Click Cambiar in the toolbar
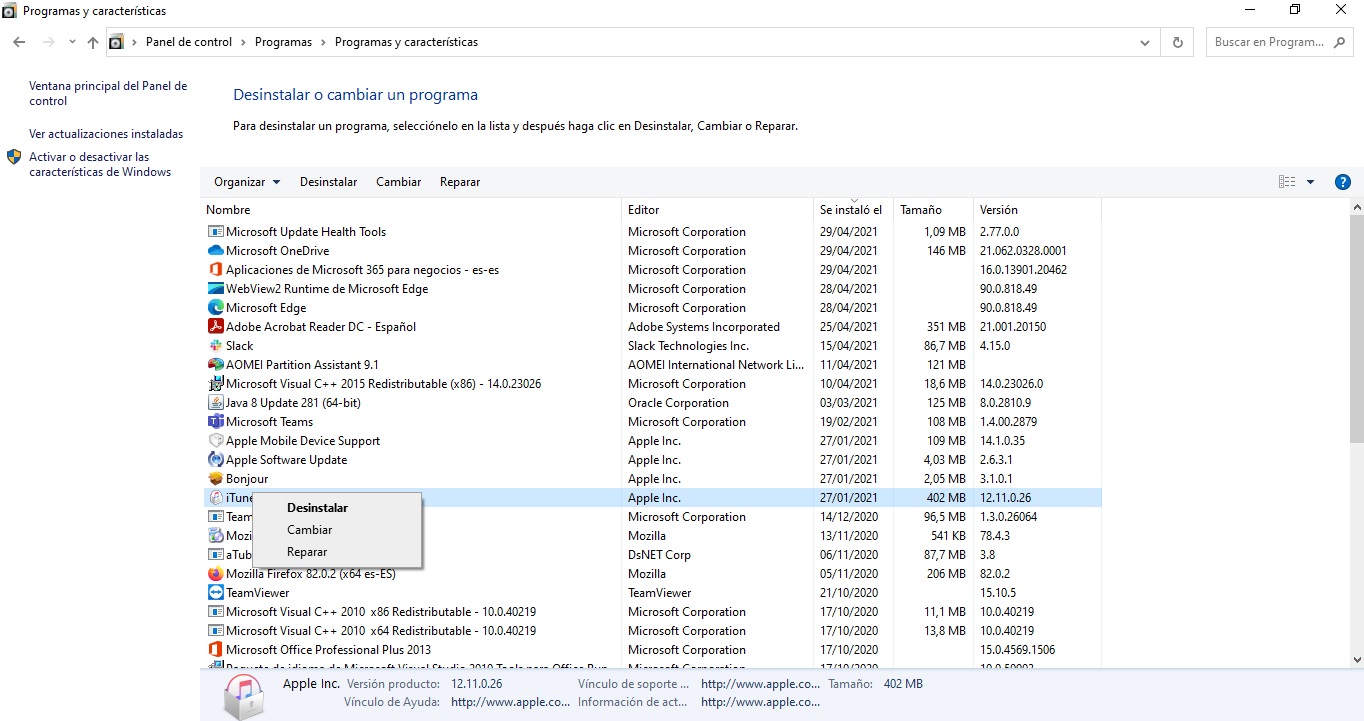This screenshot has width=1364, height=721. [x=398, y=182]
